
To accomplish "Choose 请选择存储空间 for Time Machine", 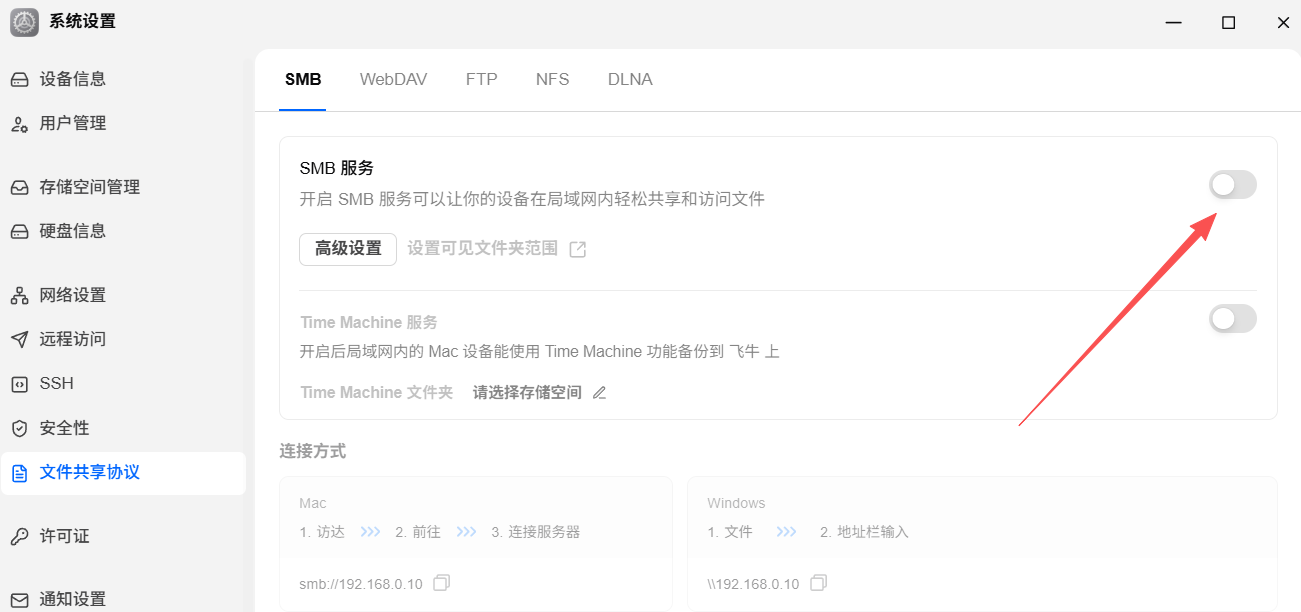I will (x=527, y=393).
